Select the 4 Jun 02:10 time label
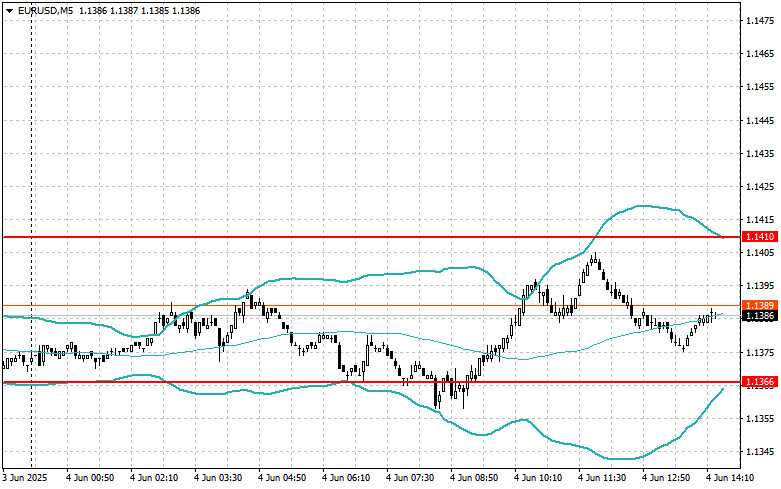The height and width of the screenshot is (489, 781). [x=154, y=478]
